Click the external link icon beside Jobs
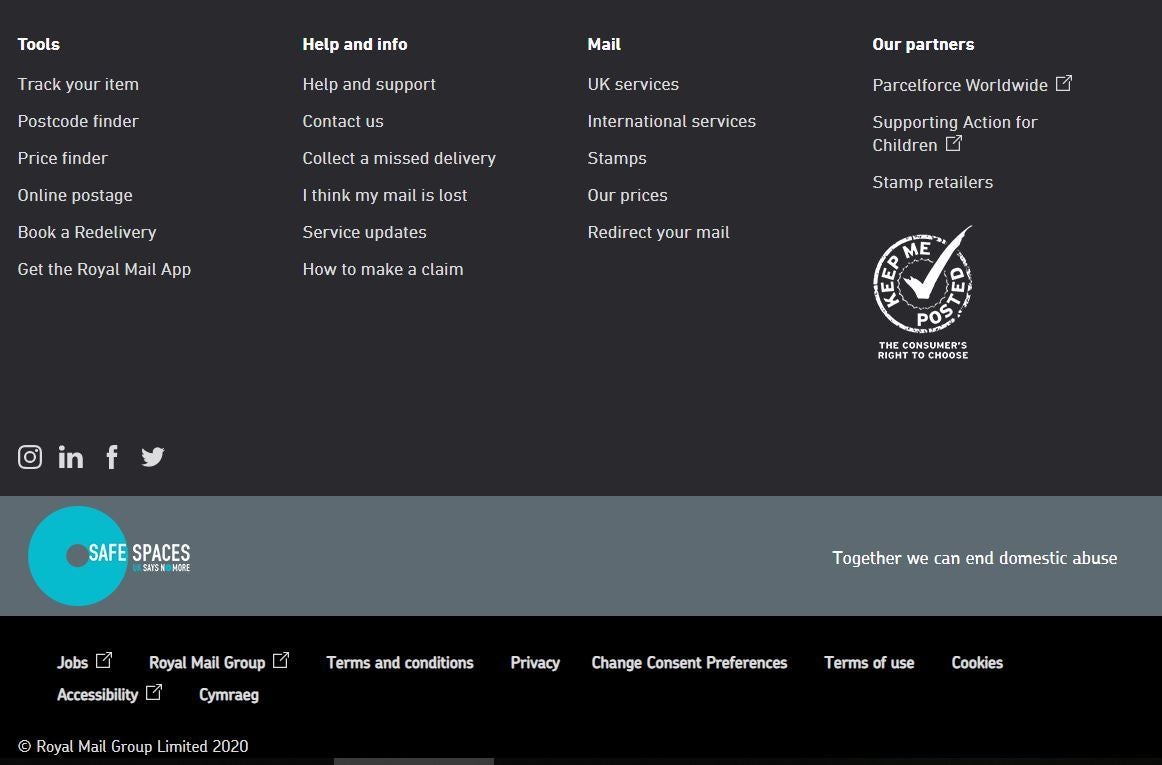This screenshot has width=1162, height=765. [x=105, y=659]
